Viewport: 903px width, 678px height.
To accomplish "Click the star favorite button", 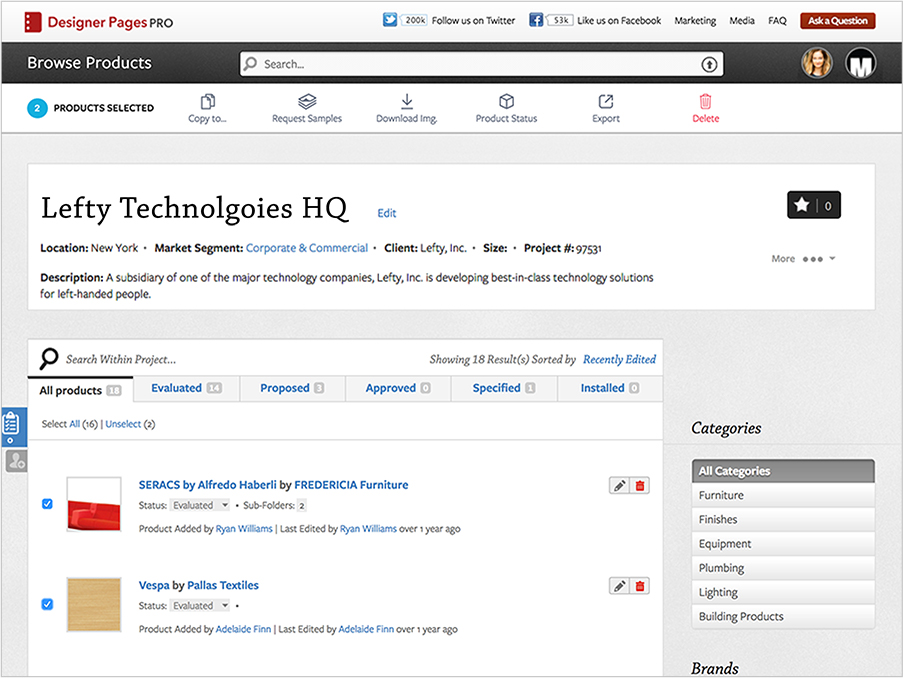I will [x=814, y=205].
